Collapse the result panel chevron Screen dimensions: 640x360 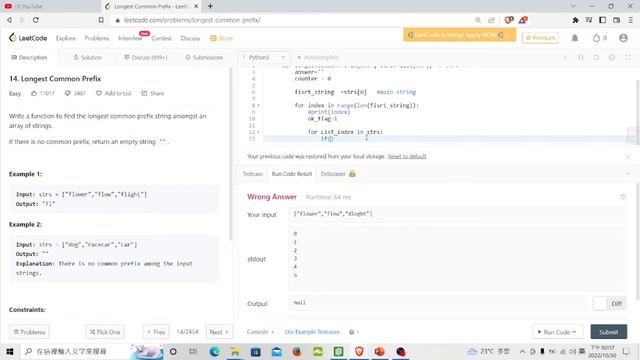click(628, 174)
